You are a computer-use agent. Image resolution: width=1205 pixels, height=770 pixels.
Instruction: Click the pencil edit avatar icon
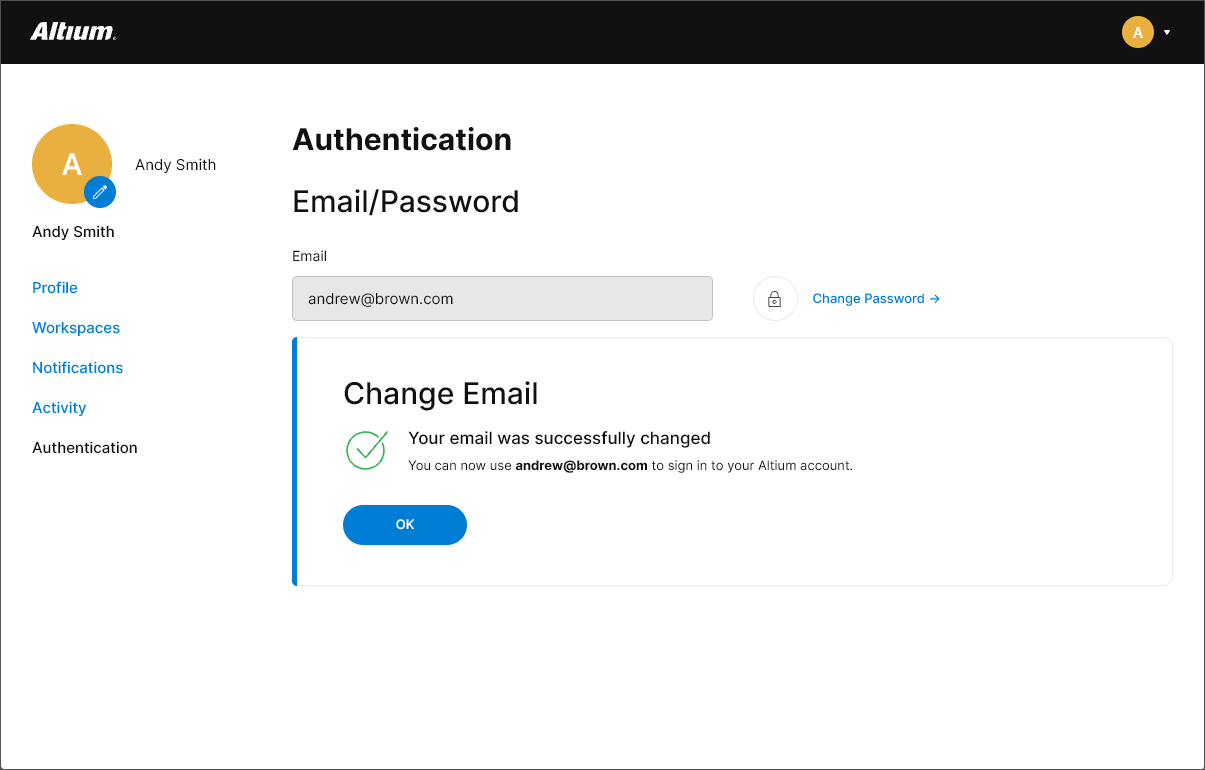(x=99, y=192)
